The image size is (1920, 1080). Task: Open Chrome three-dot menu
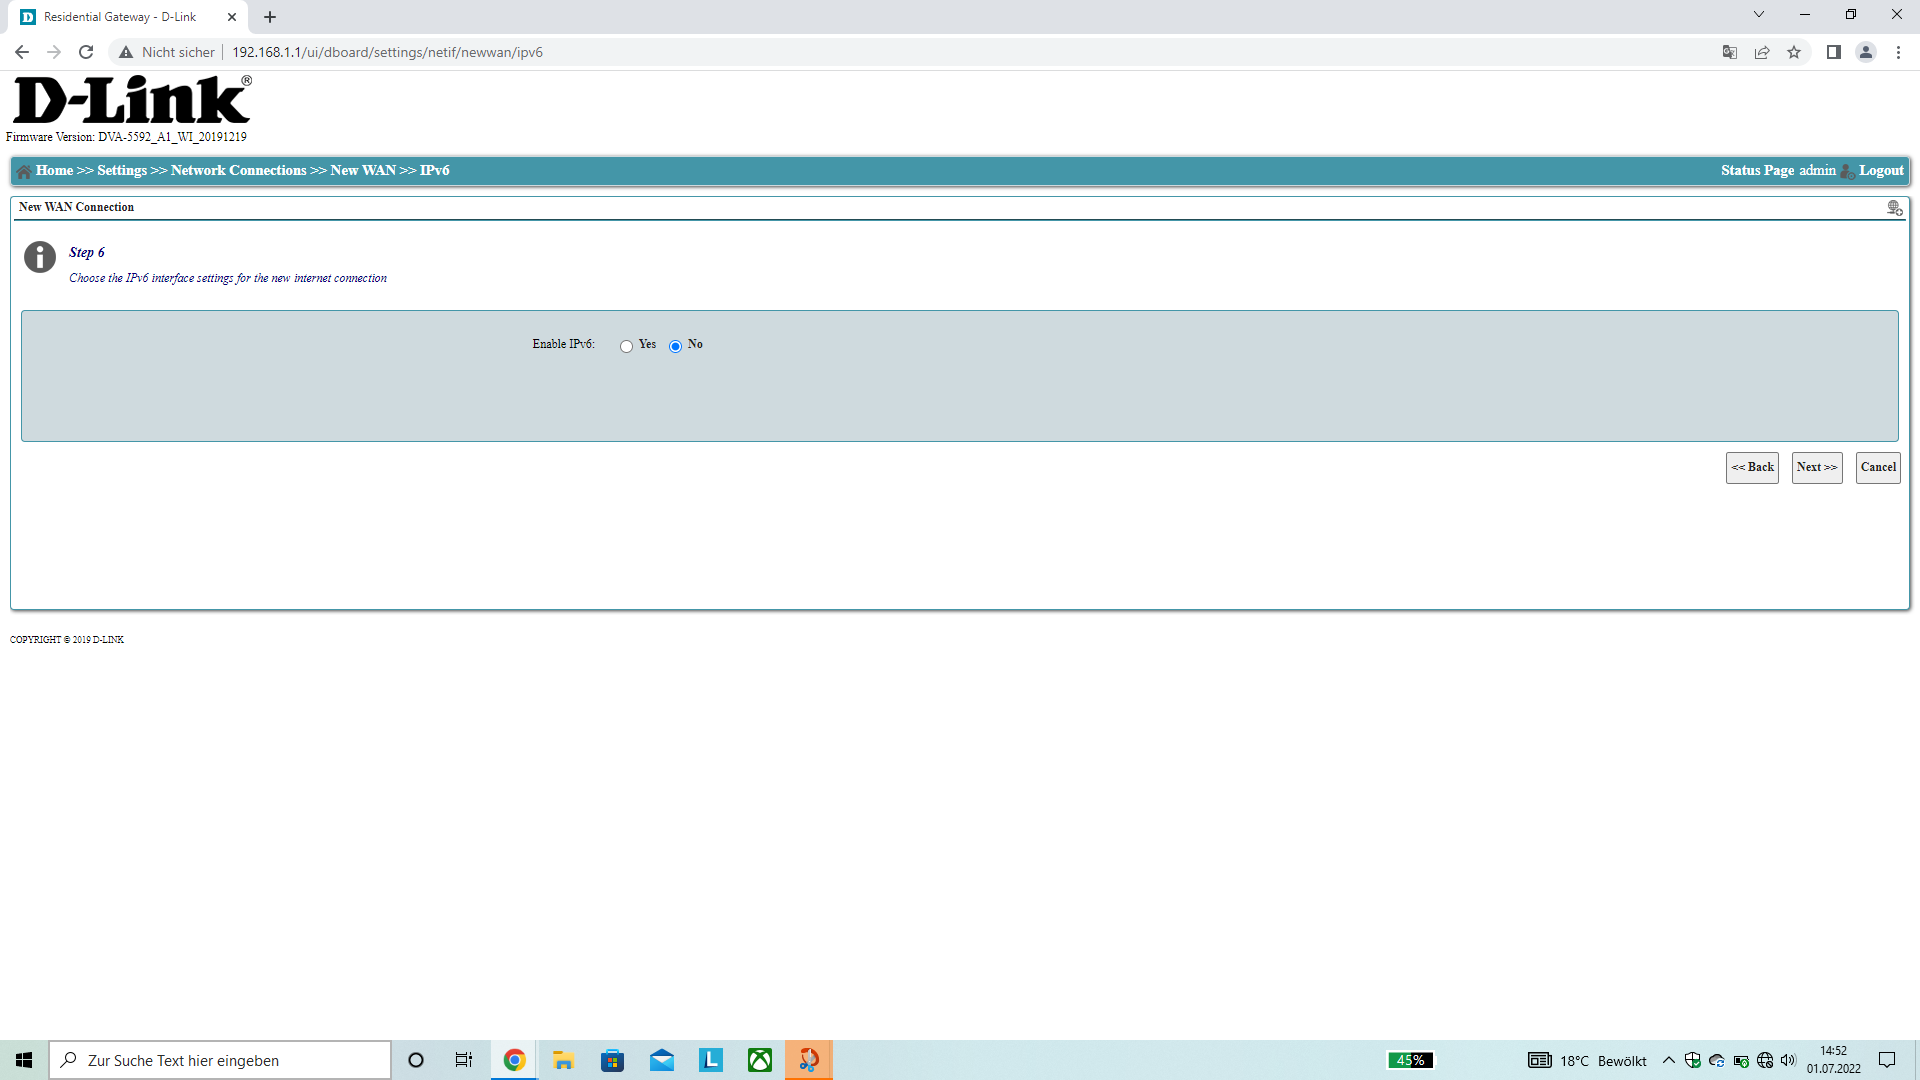(1898, 52)
